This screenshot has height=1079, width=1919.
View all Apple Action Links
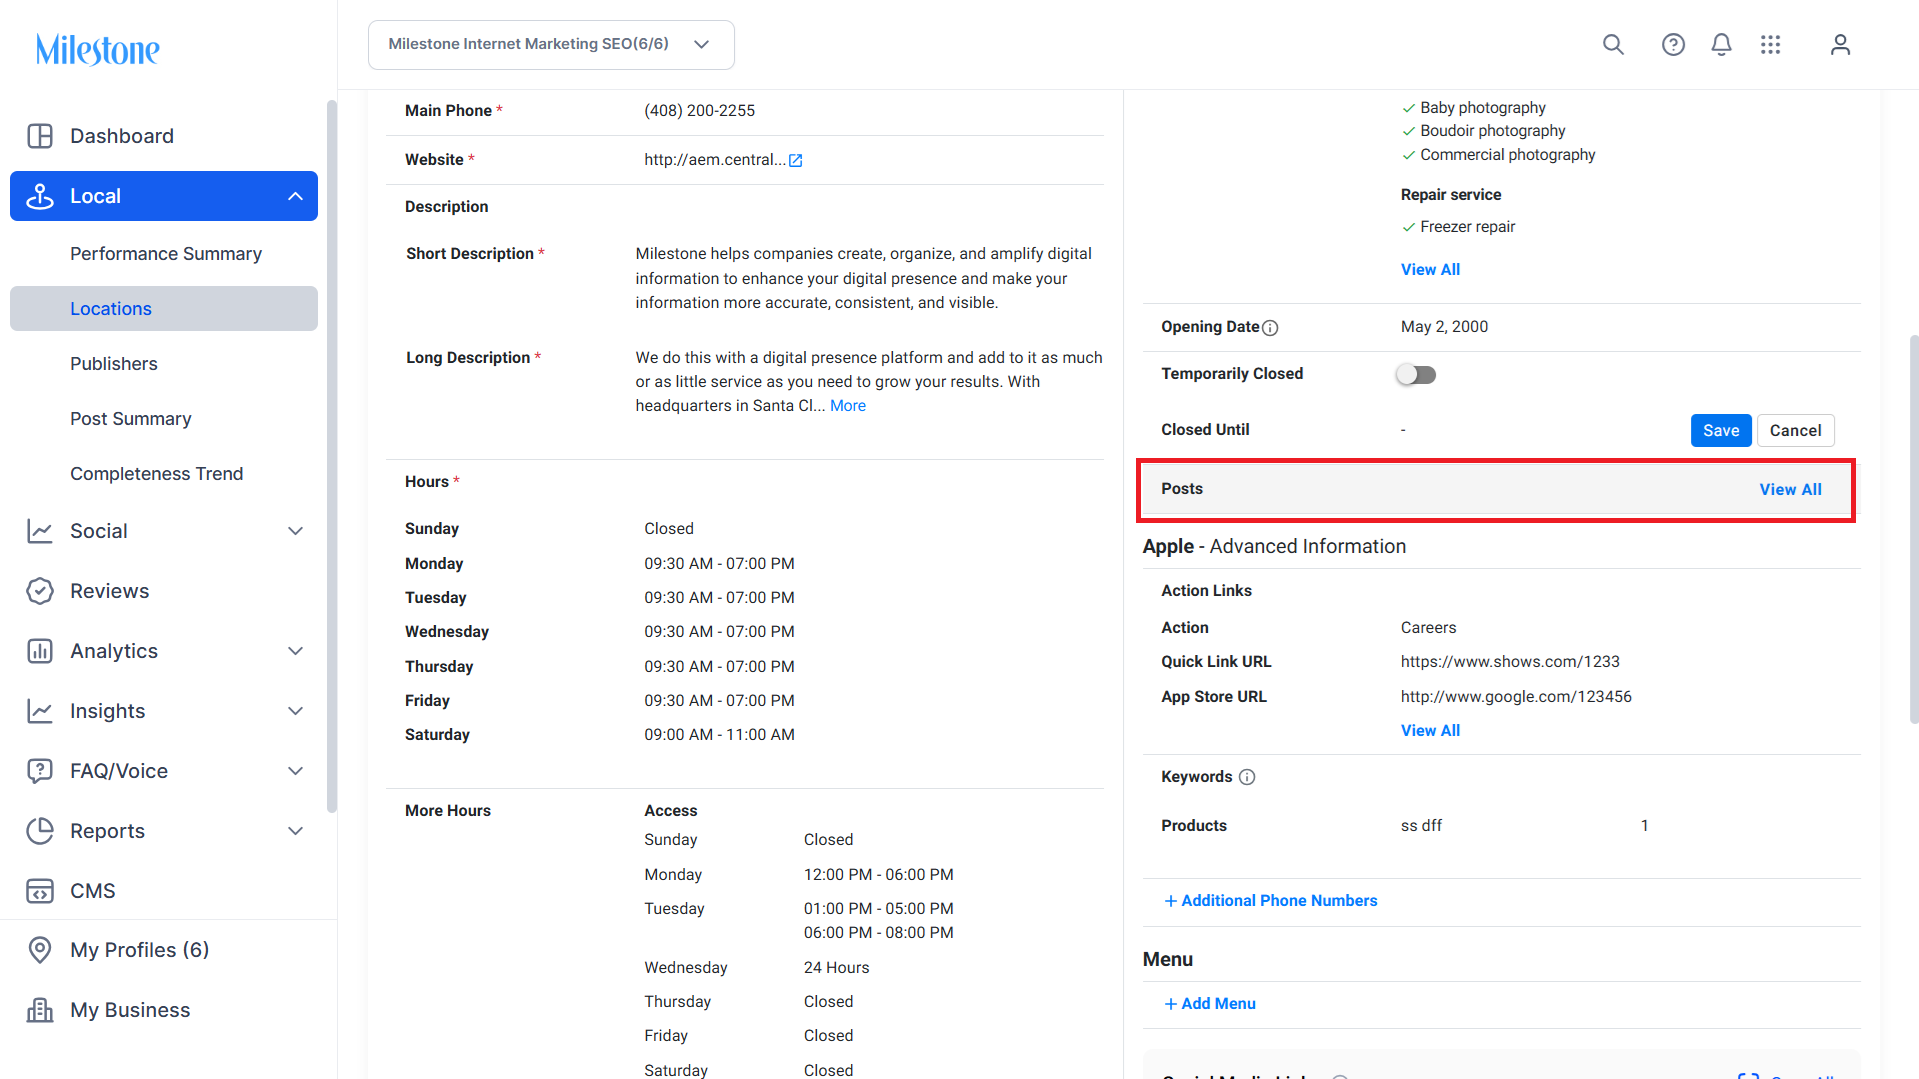[x=1430, y=731]
